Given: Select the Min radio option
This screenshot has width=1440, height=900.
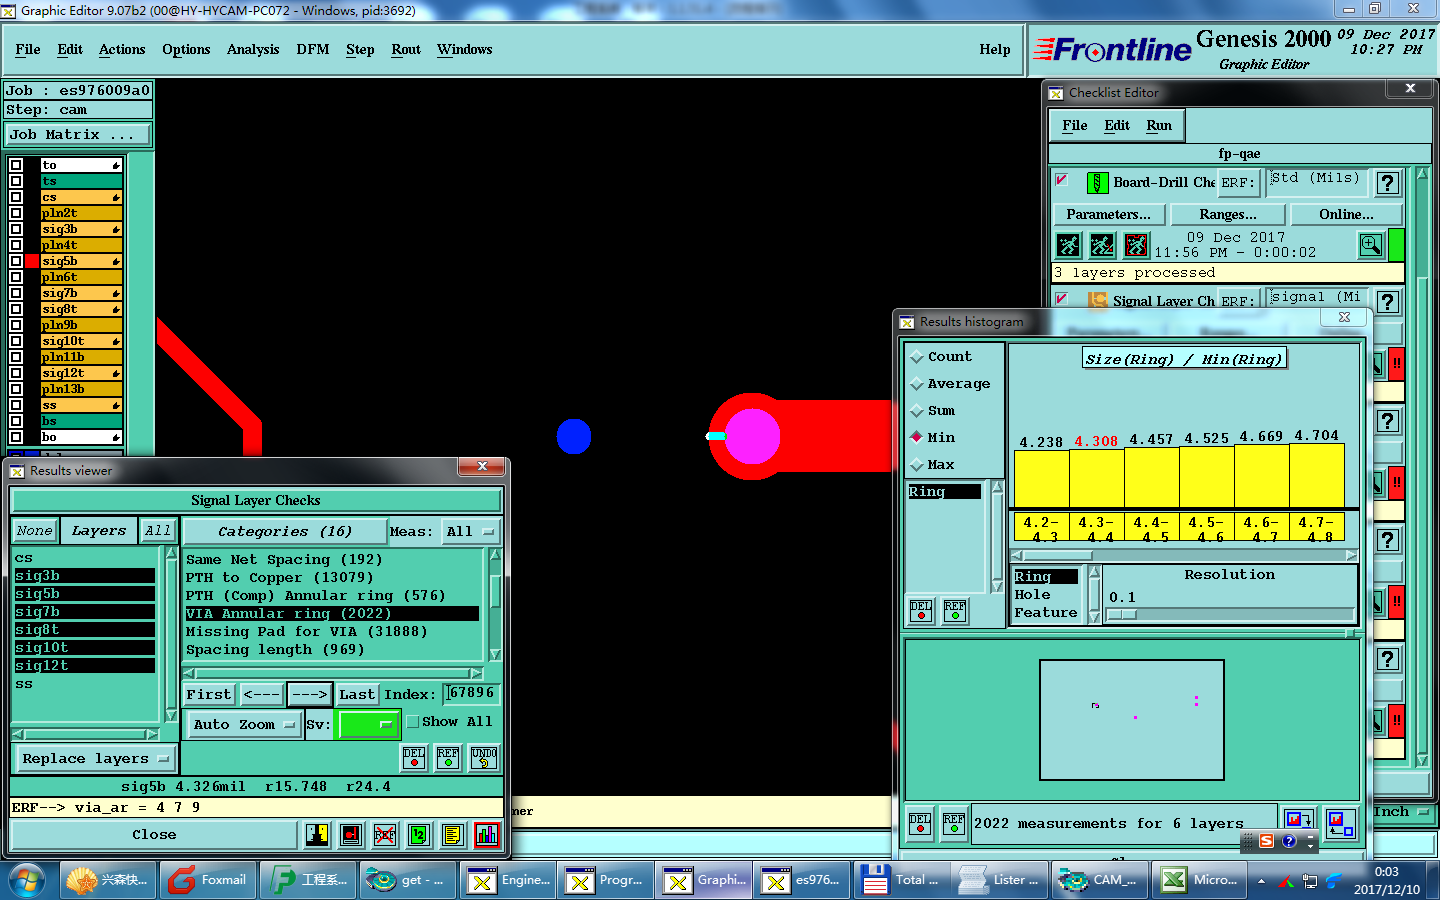Looking at the screenshot, I should pos(917,438).
